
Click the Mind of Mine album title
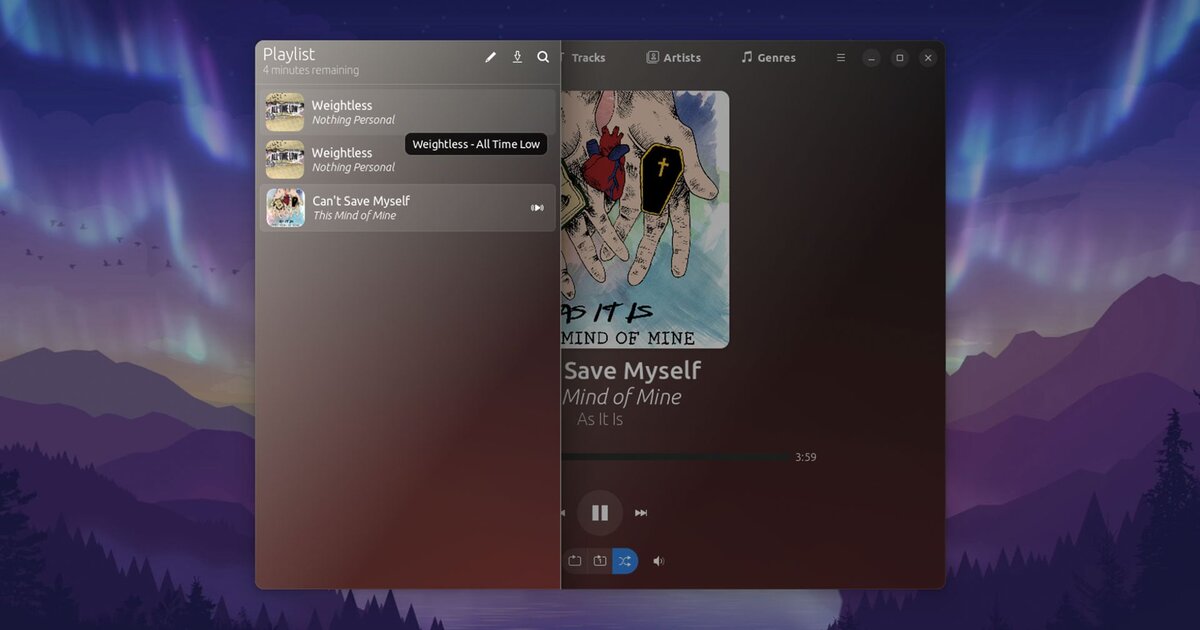[622, 397]
